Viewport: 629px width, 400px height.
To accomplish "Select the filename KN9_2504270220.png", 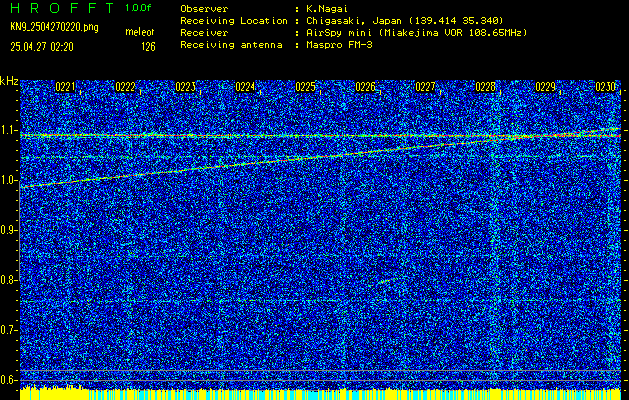I will coord(54,28).
